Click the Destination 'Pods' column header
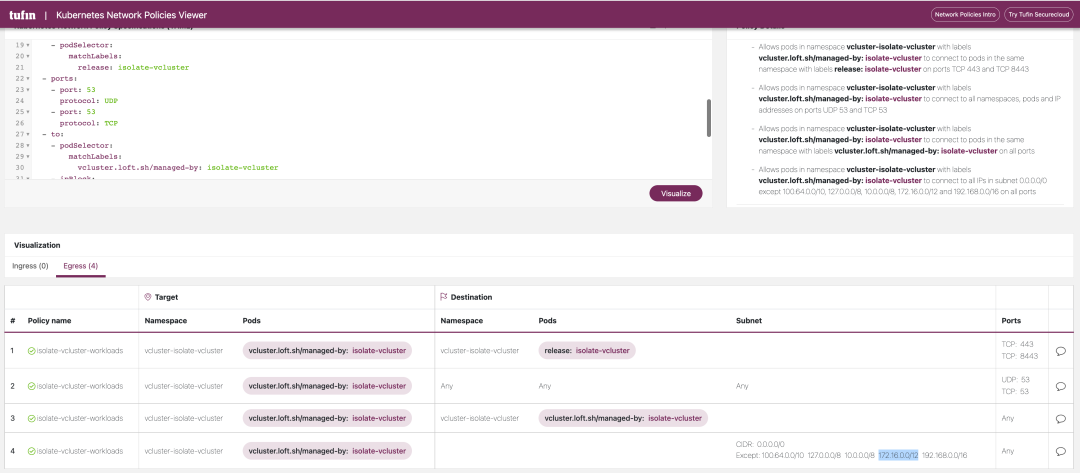This screenshot has height=473, width=1080. click(547, 321)
